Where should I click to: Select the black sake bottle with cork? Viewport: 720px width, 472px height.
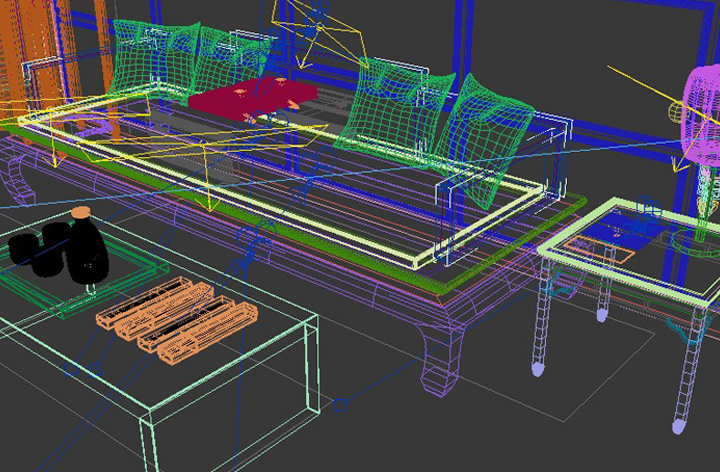(86, 248)
